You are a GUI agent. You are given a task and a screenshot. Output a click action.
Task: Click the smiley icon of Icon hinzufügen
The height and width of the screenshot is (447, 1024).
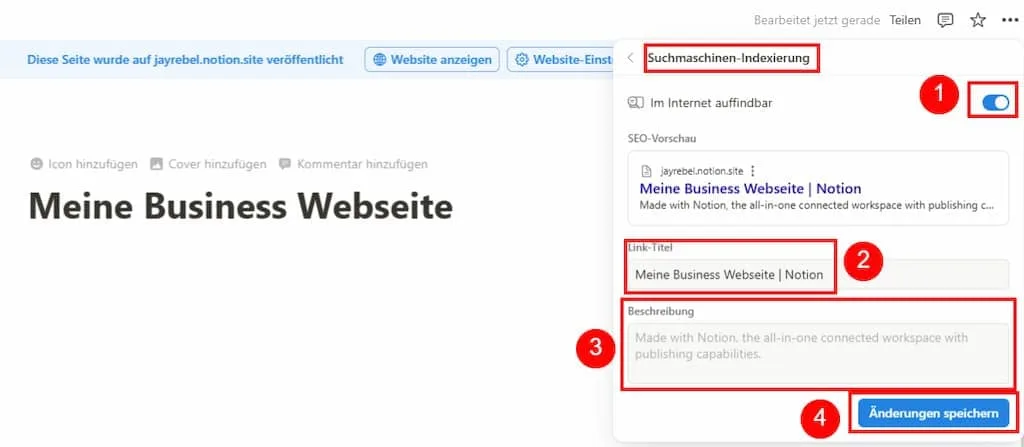click(x=37, y=164)
